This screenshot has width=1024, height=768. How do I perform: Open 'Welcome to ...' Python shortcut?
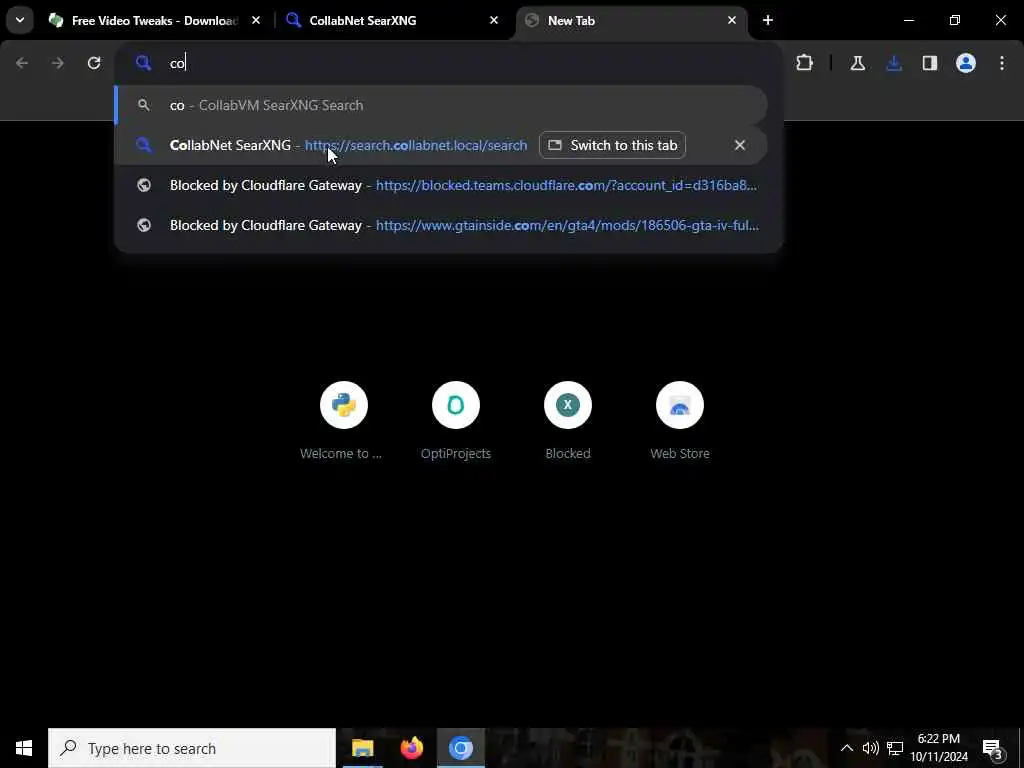tap(344, 421)
